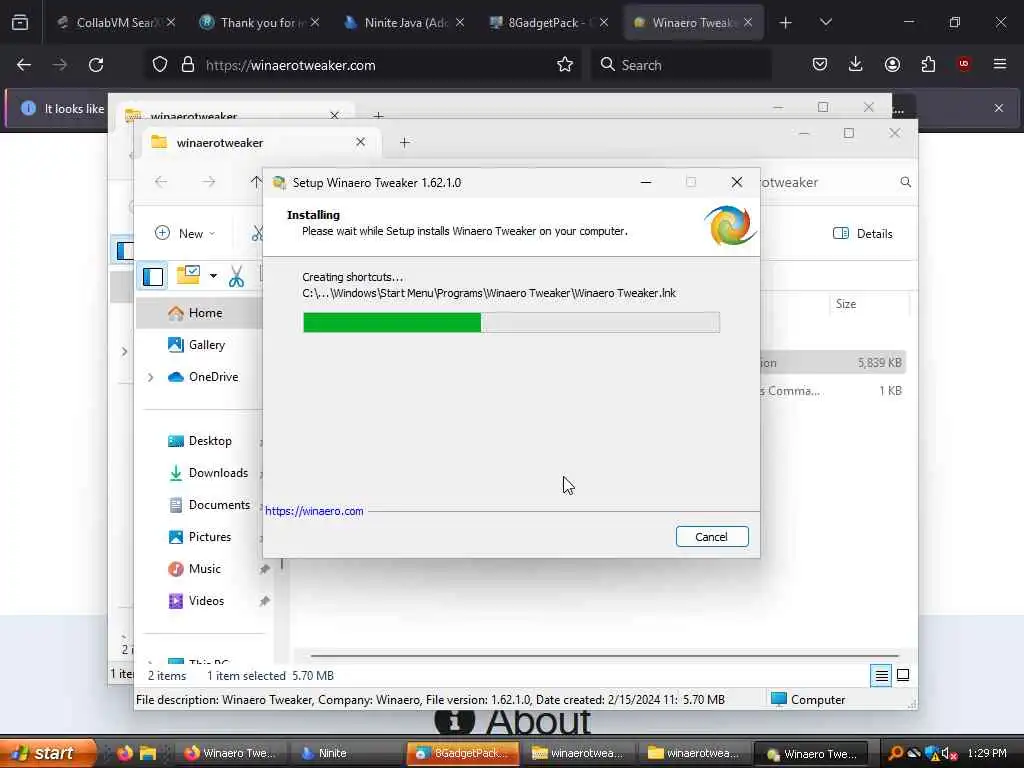The width and height of the screenshot is (1024, 768).
Task: Open Pictures in Explorer sidebar
Action: click(199, 537)
